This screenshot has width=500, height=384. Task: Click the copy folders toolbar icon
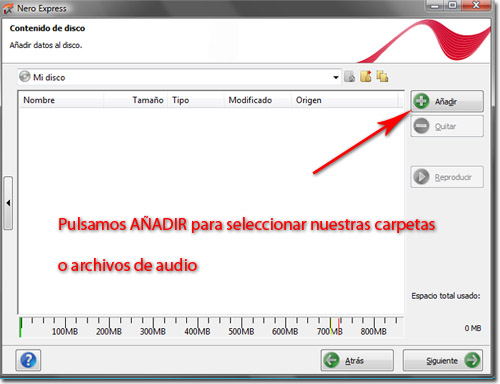[x=382, y=77]
